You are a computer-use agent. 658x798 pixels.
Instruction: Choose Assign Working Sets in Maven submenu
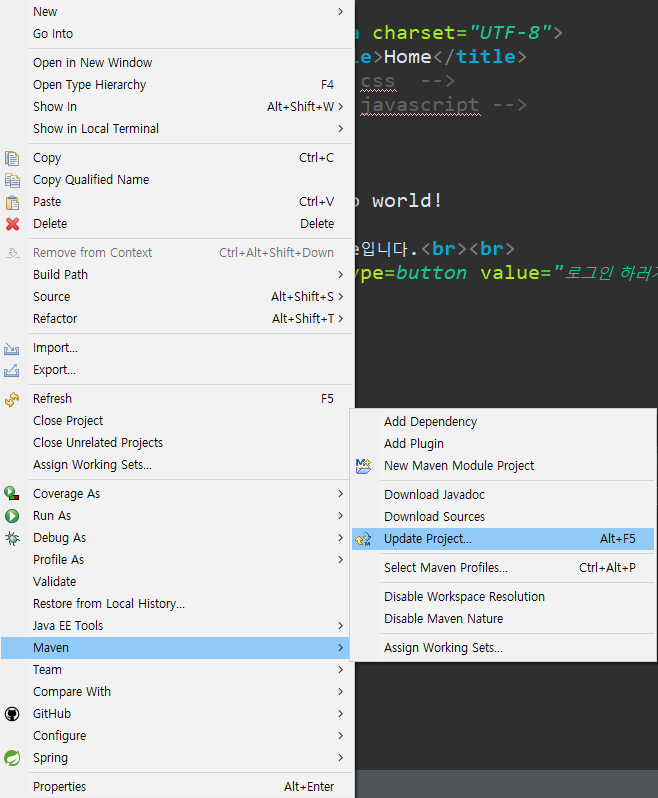(x=443, y=648)
